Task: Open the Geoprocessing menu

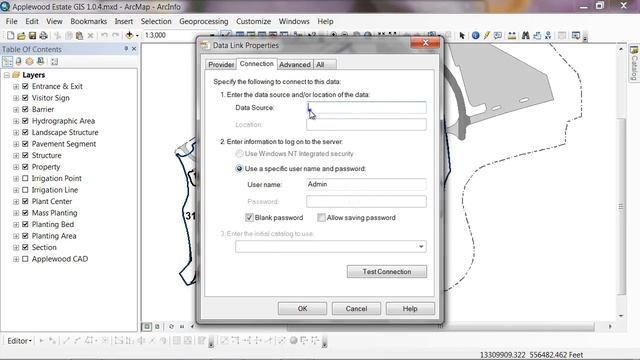Action: (x=204, y=21)
